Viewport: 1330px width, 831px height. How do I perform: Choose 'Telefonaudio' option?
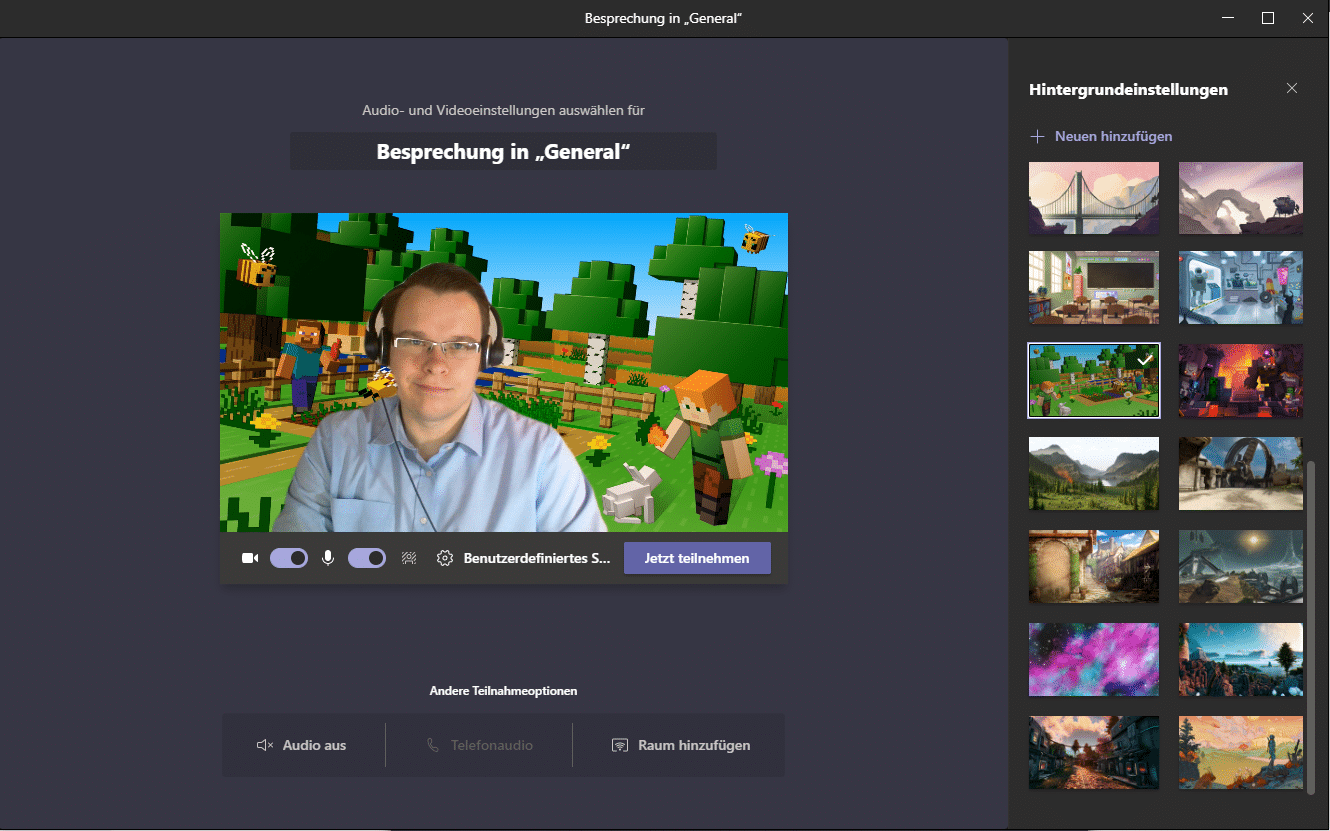479,745
